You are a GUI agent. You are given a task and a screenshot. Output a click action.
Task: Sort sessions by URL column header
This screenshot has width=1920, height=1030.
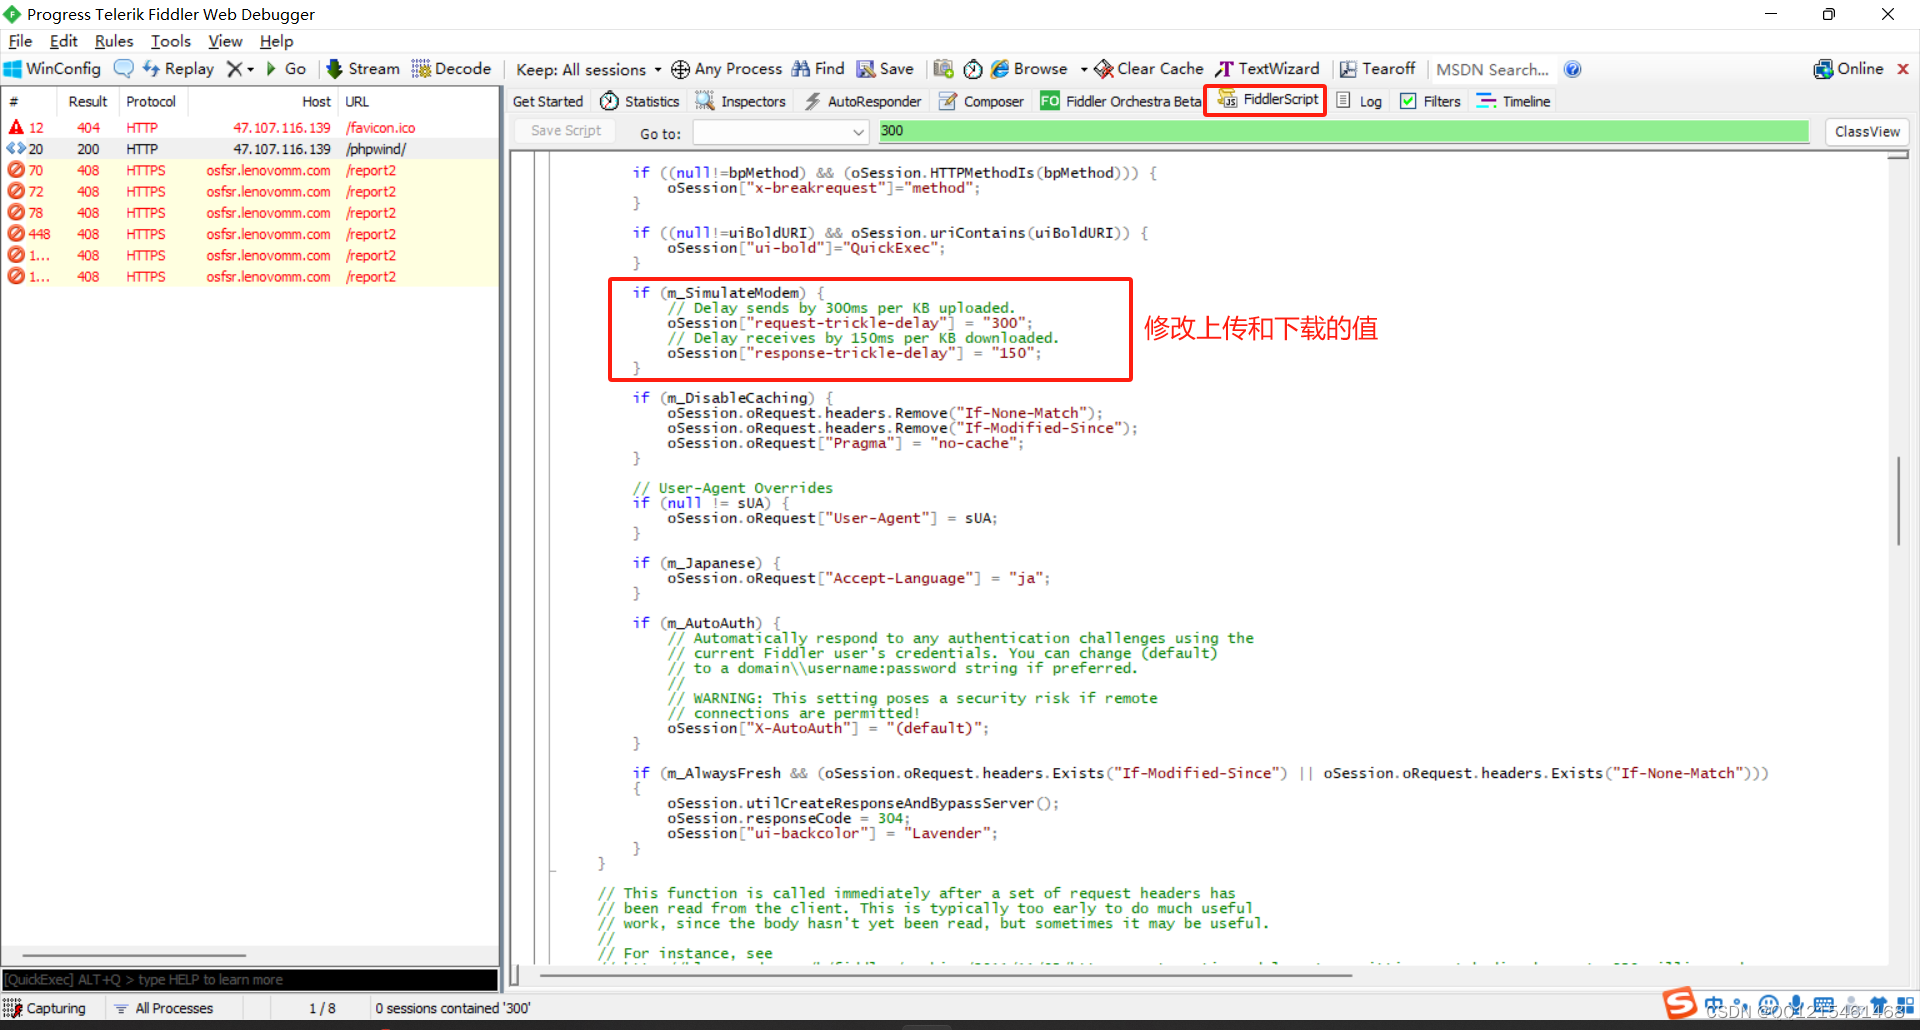[x=418, y=102]
